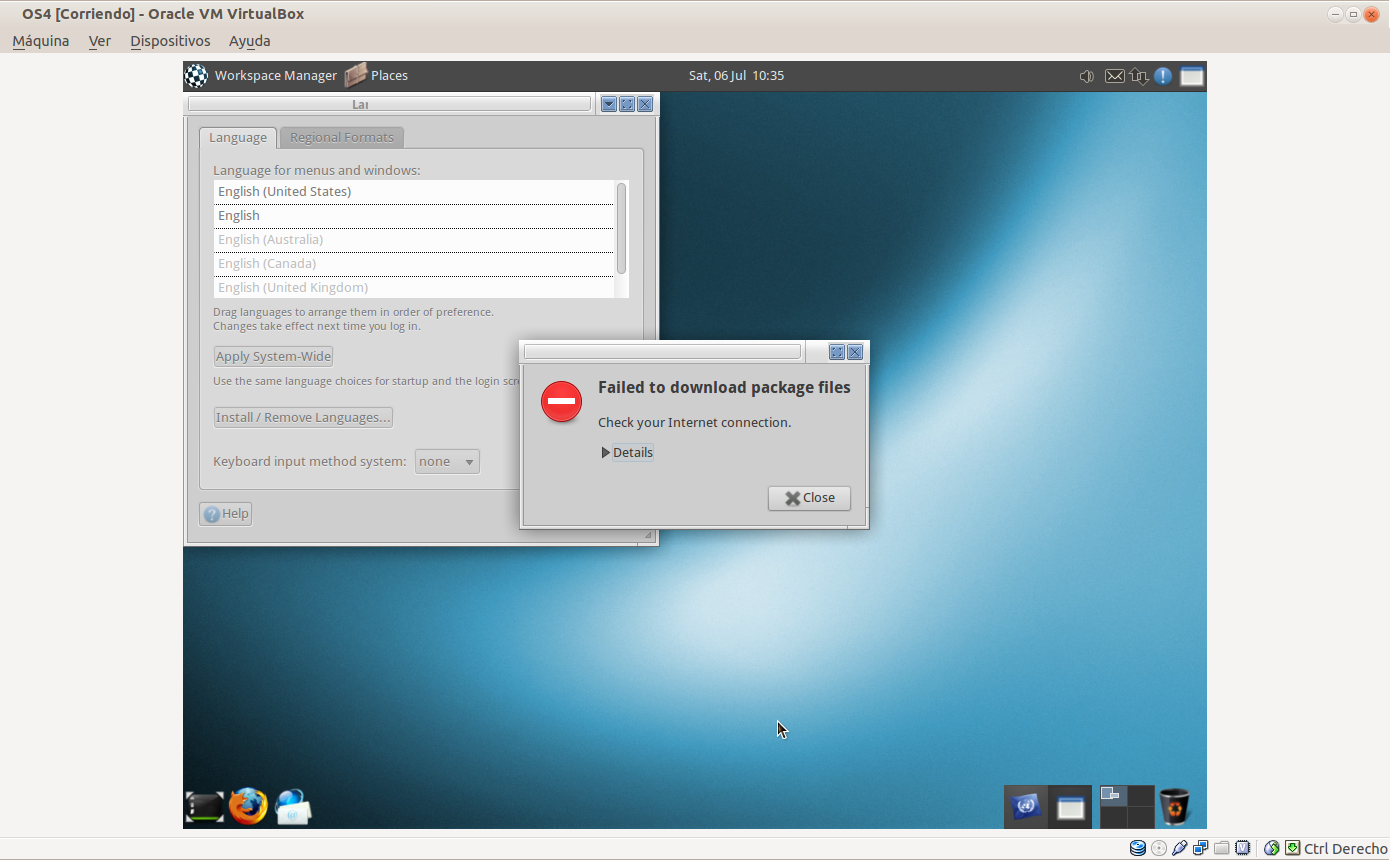
Task: Click the volume speaker icon in panel
Action: coord(1087,76)
